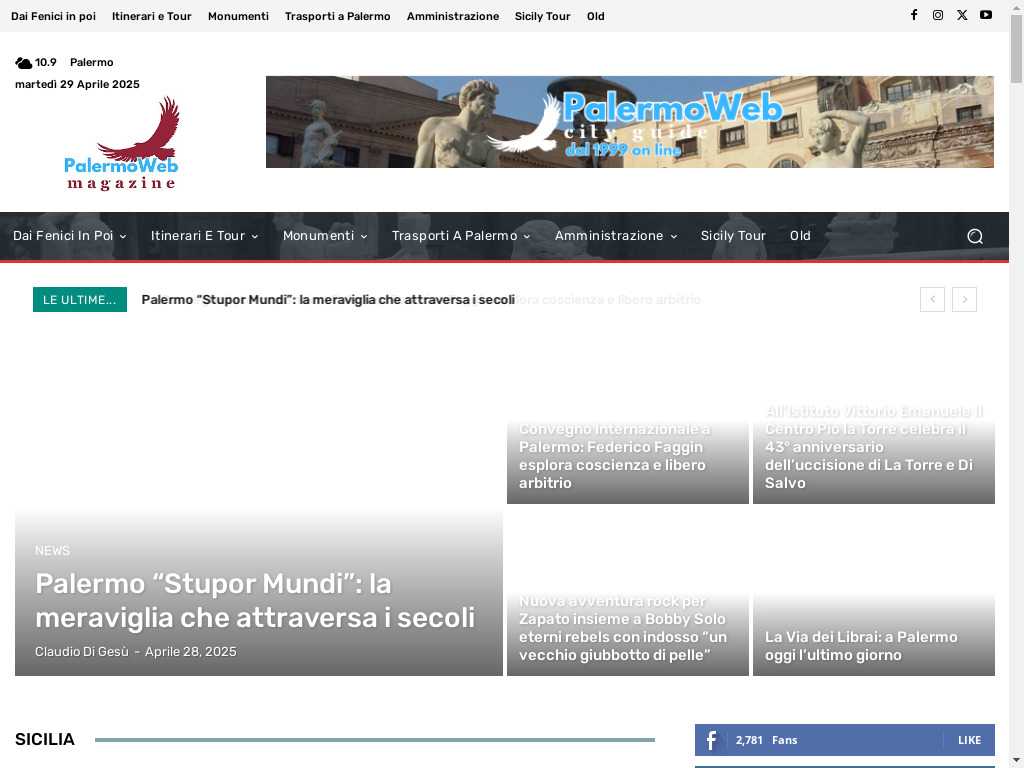Open 'La Via dei Librai' article
The width and height of the screenshot is (1024, 768).
tap(861, 646)
